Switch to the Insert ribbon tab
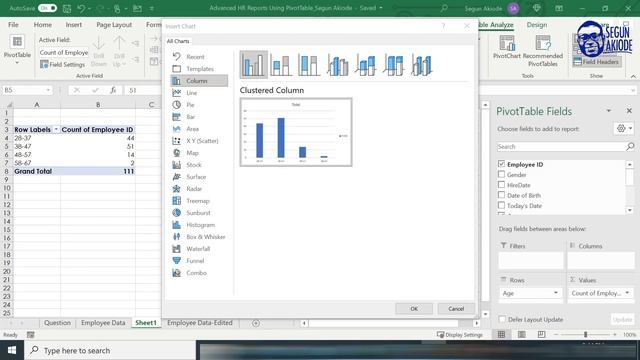640x360 pixels. point(74,25)
